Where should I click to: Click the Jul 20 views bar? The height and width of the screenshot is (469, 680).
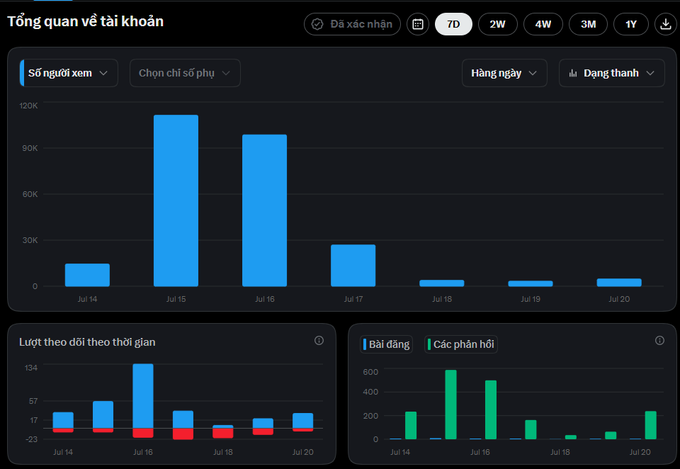619,282
